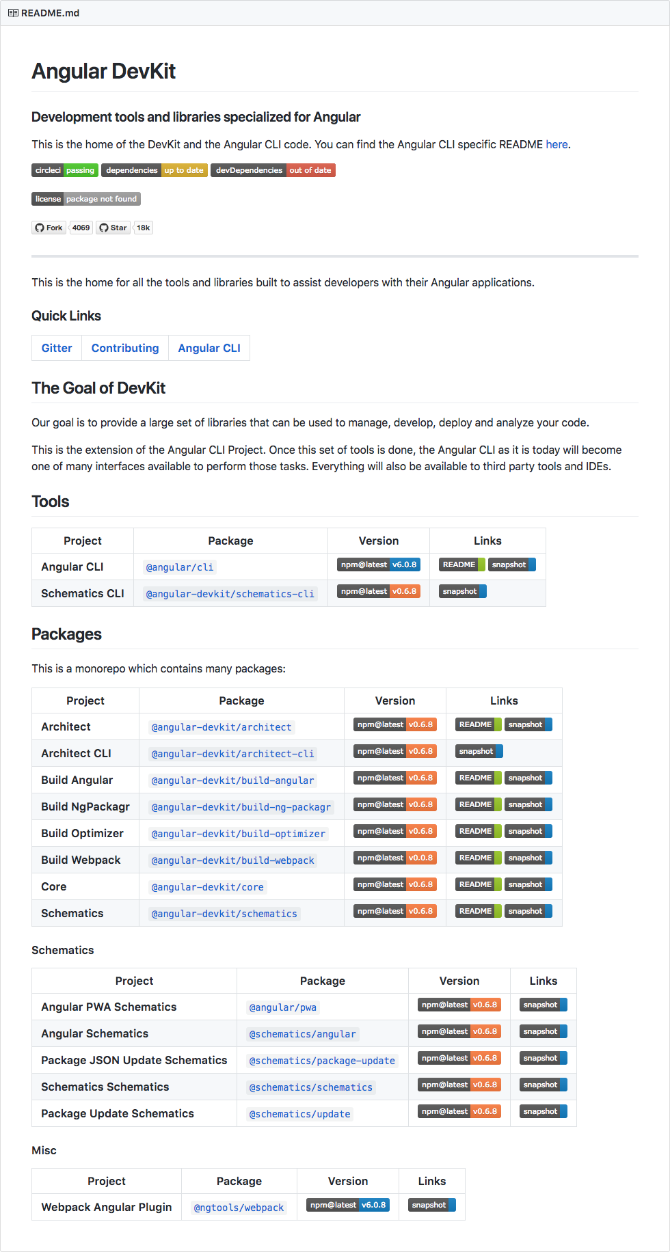Image resolution: width=670 pixels, height=1252 pixels.
Task: Open the Contributing quick link
Action: coord(125,348)
